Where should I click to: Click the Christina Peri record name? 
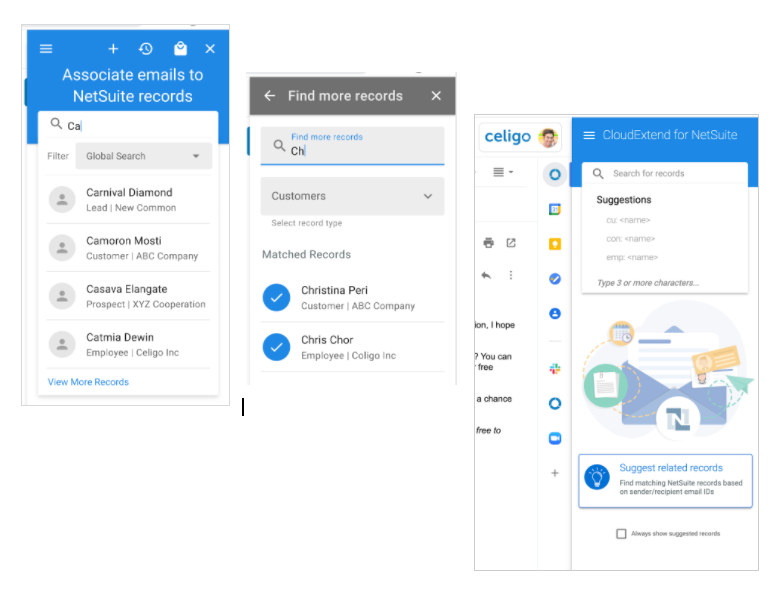pyautogui.click(x=334, y=291)
